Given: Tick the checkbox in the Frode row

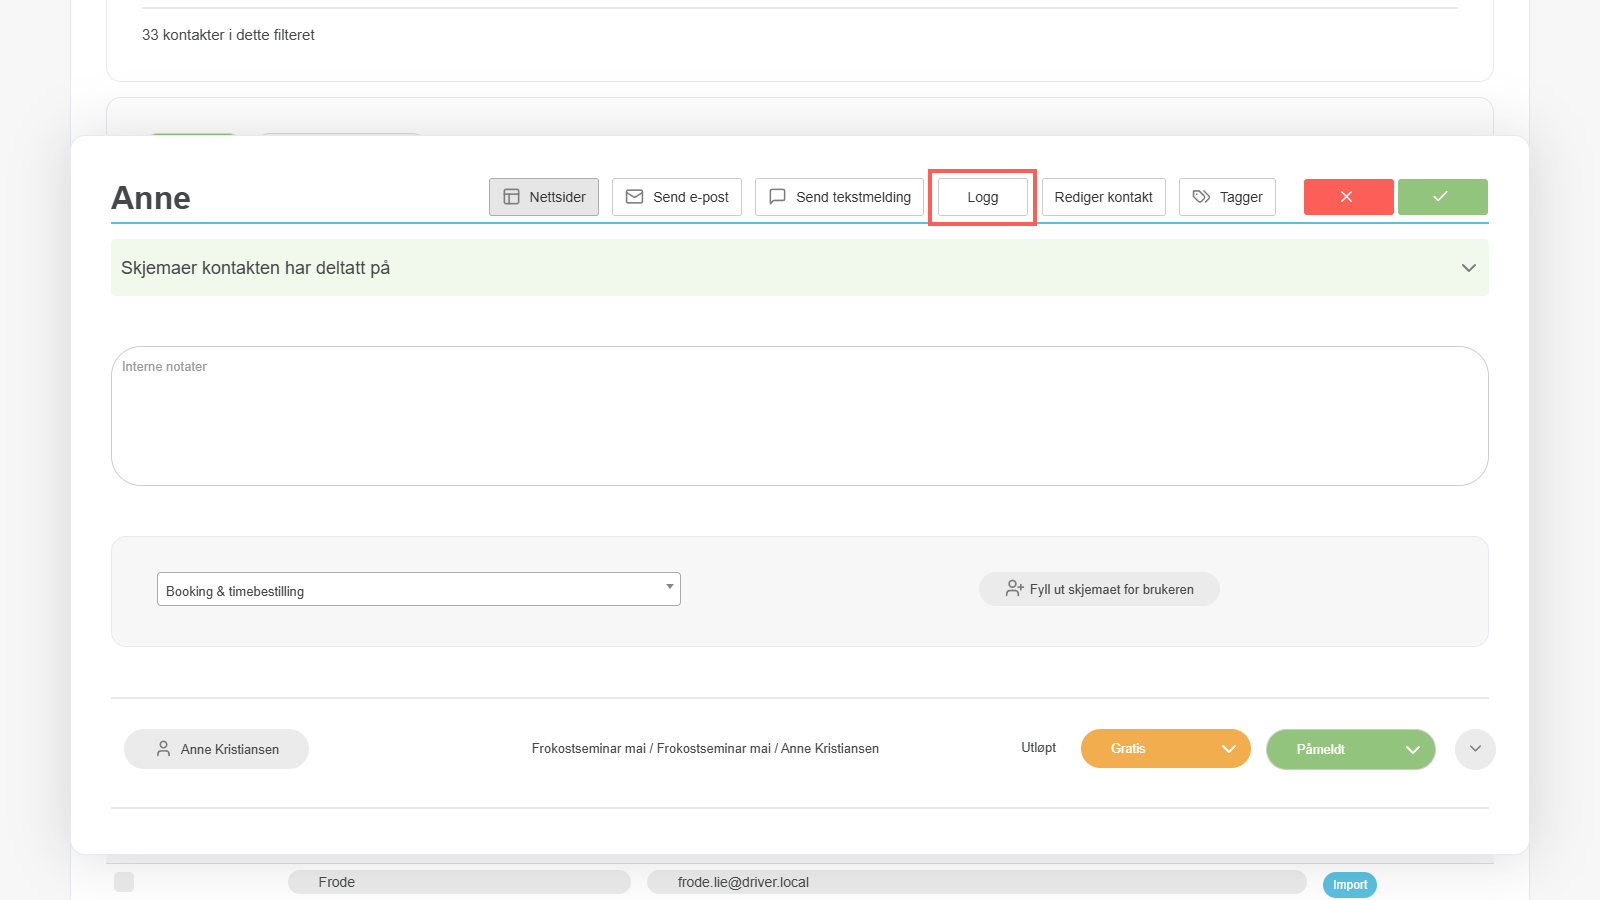Looking at the screenshot, I should pyautogui.click(x=124, y=882).
